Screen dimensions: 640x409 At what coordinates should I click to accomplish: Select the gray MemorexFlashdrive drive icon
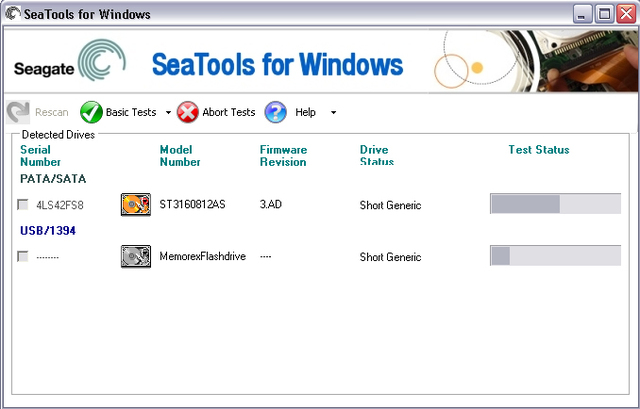point(136,256)
